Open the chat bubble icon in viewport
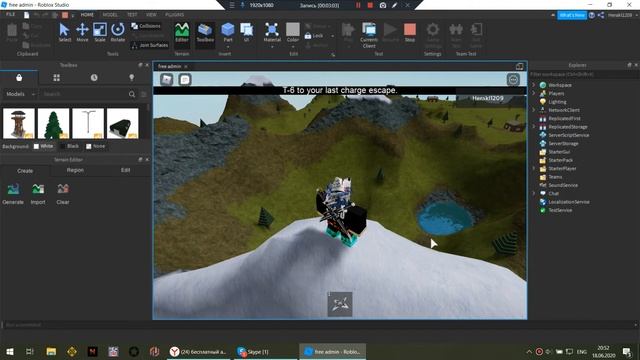Image resolution: width=640 pixels, height=360 pixels. [x=185, y=79]
